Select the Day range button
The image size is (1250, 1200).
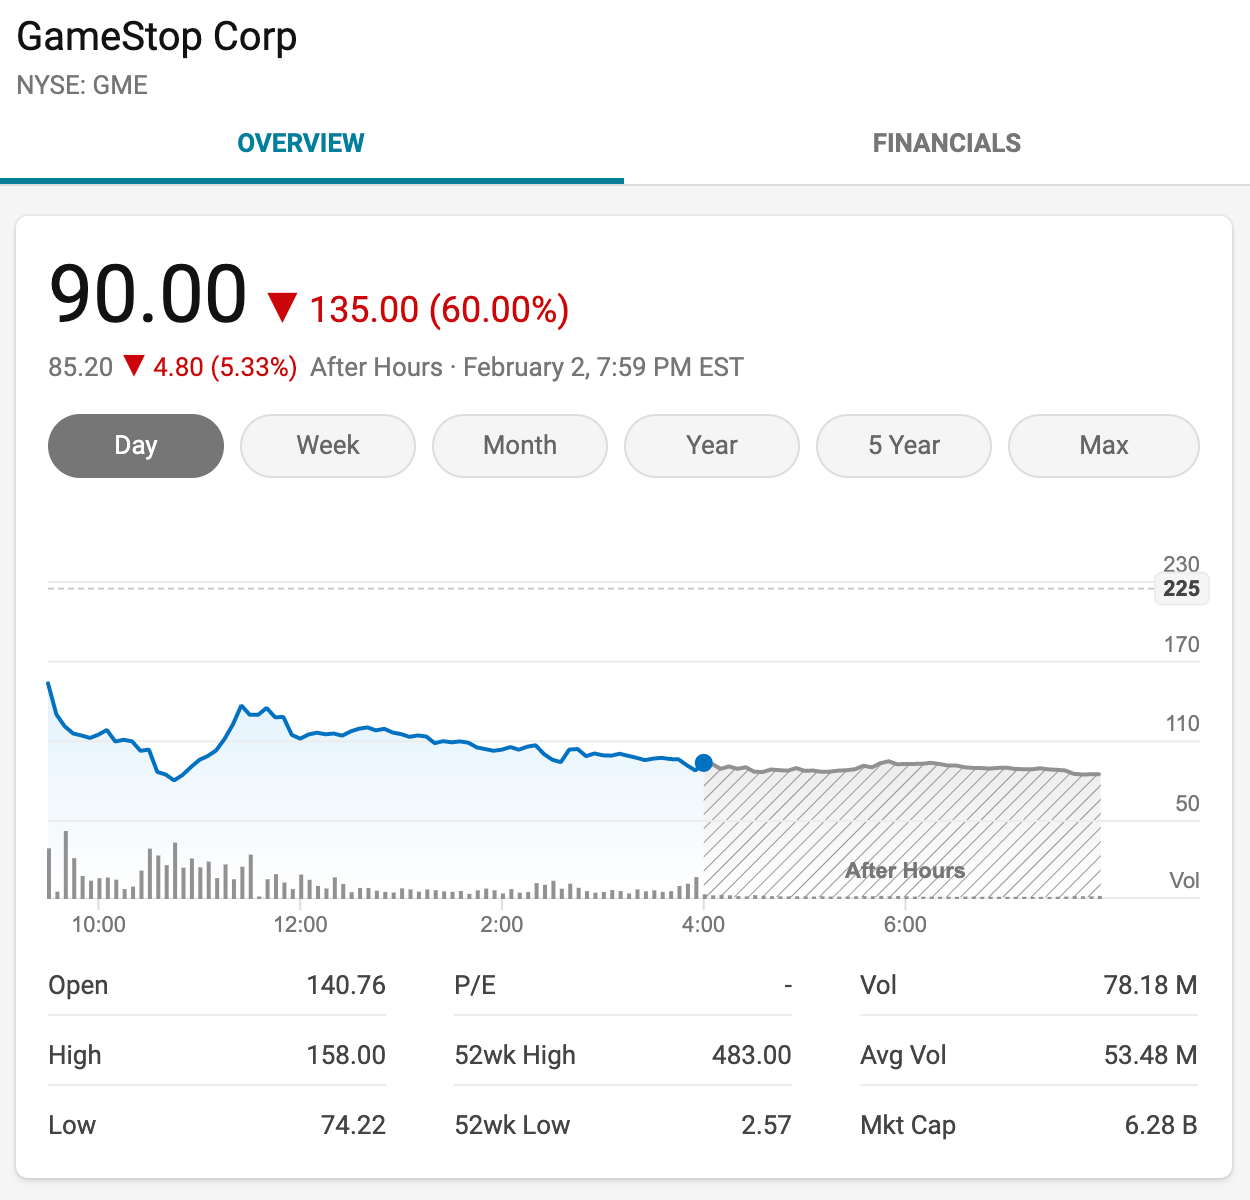(136, 446)
